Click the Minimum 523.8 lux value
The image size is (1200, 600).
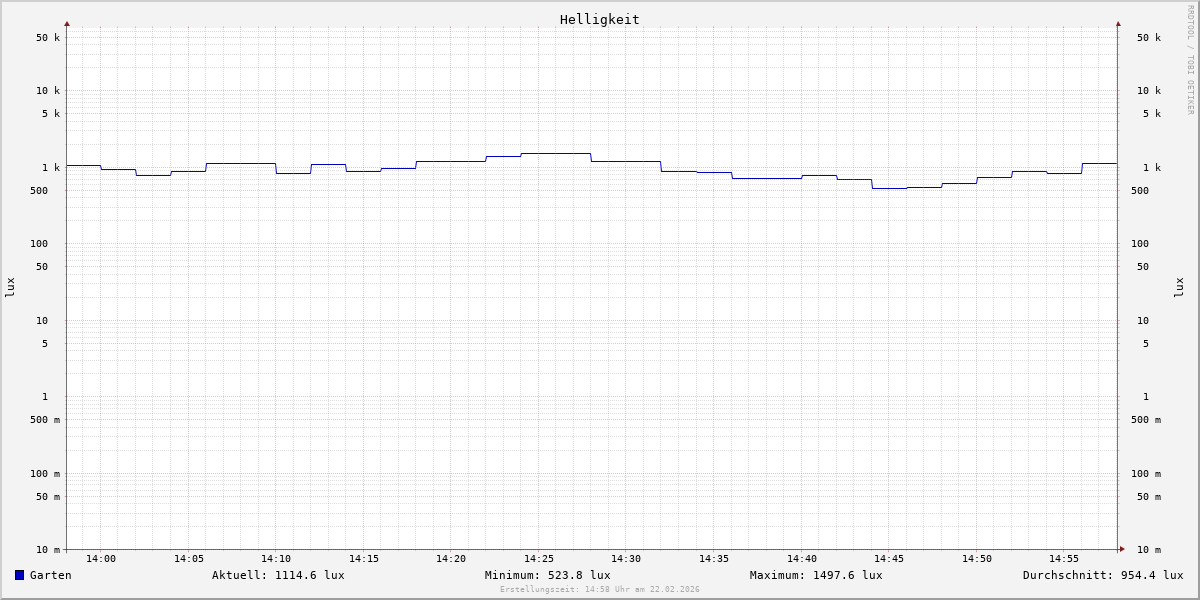click(x=547, y=575)
